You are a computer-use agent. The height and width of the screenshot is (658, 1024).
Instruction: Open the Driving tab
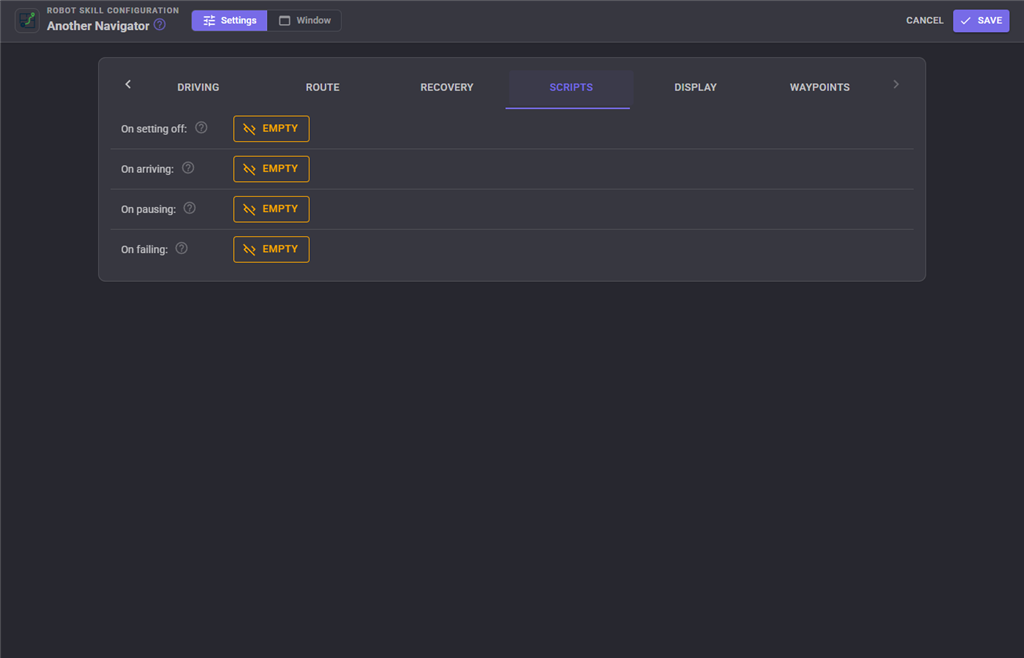click(x=199, y=87)
